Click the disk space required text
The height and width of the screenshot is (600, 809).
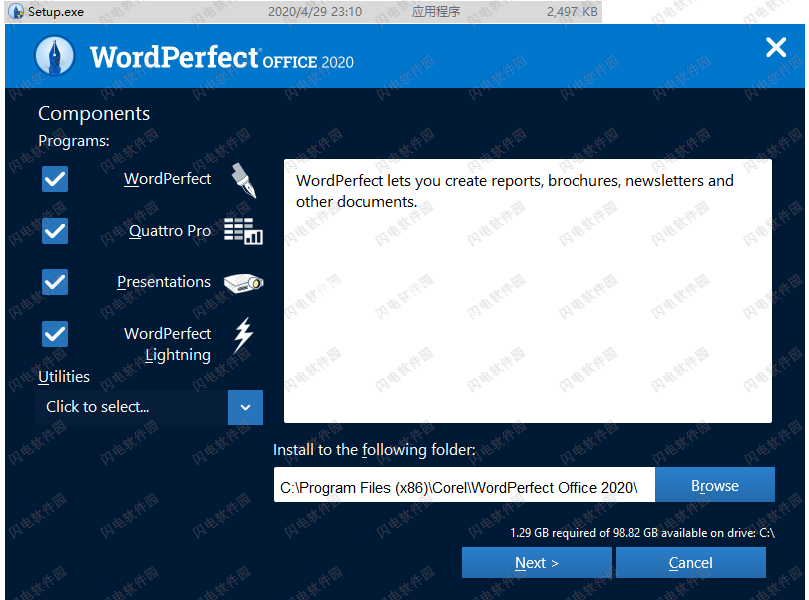pyautogui.click(x=642, y=532)
